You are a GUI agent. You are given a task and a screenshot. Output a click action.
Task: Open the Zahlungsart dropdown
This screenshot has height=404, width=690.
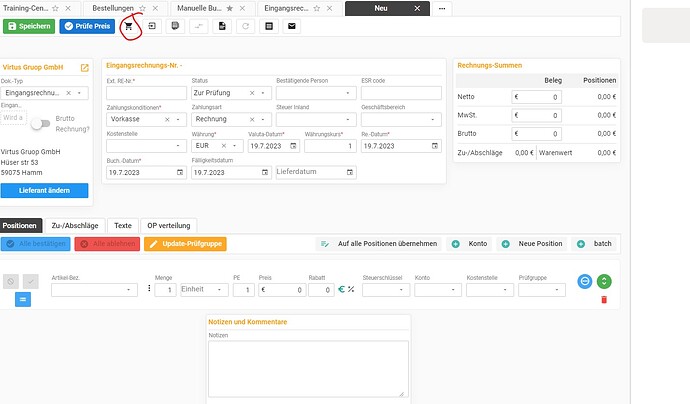point(263,119)
